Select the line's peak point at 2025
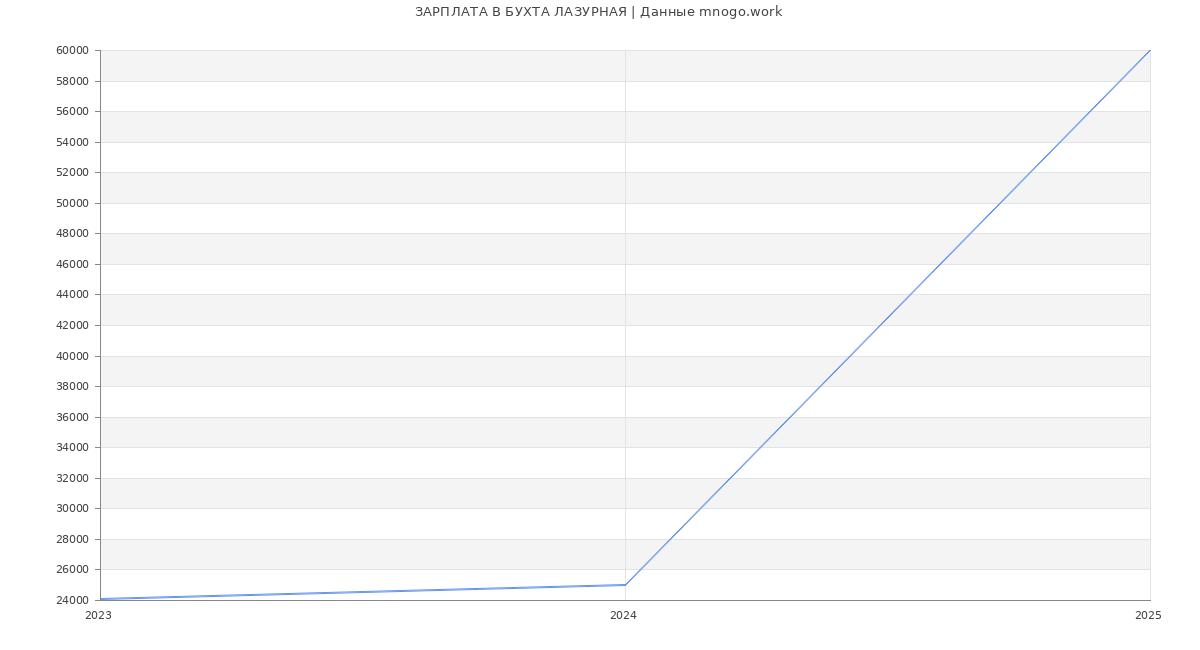Screen dimensions: 1200x650 click(1149, 51)
